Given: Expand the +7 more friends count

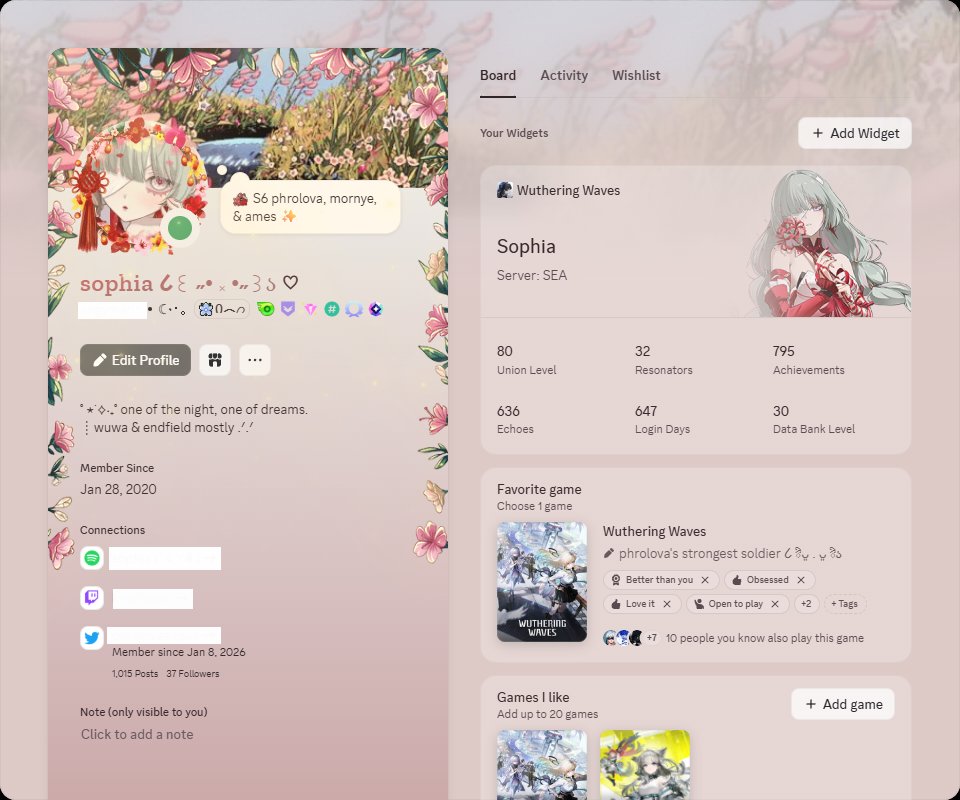Looking at the screenshot, I should tap(651, 638).
